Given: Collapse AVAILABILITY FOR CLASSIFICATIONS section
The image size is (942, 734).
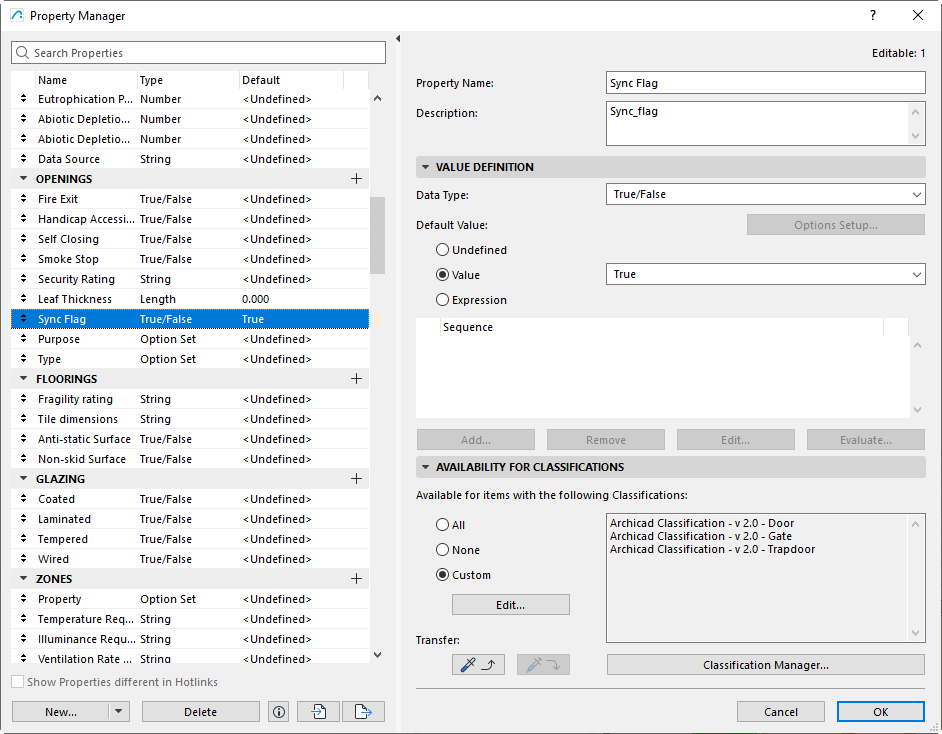Looking at the screenshot, I should [425, 467].
